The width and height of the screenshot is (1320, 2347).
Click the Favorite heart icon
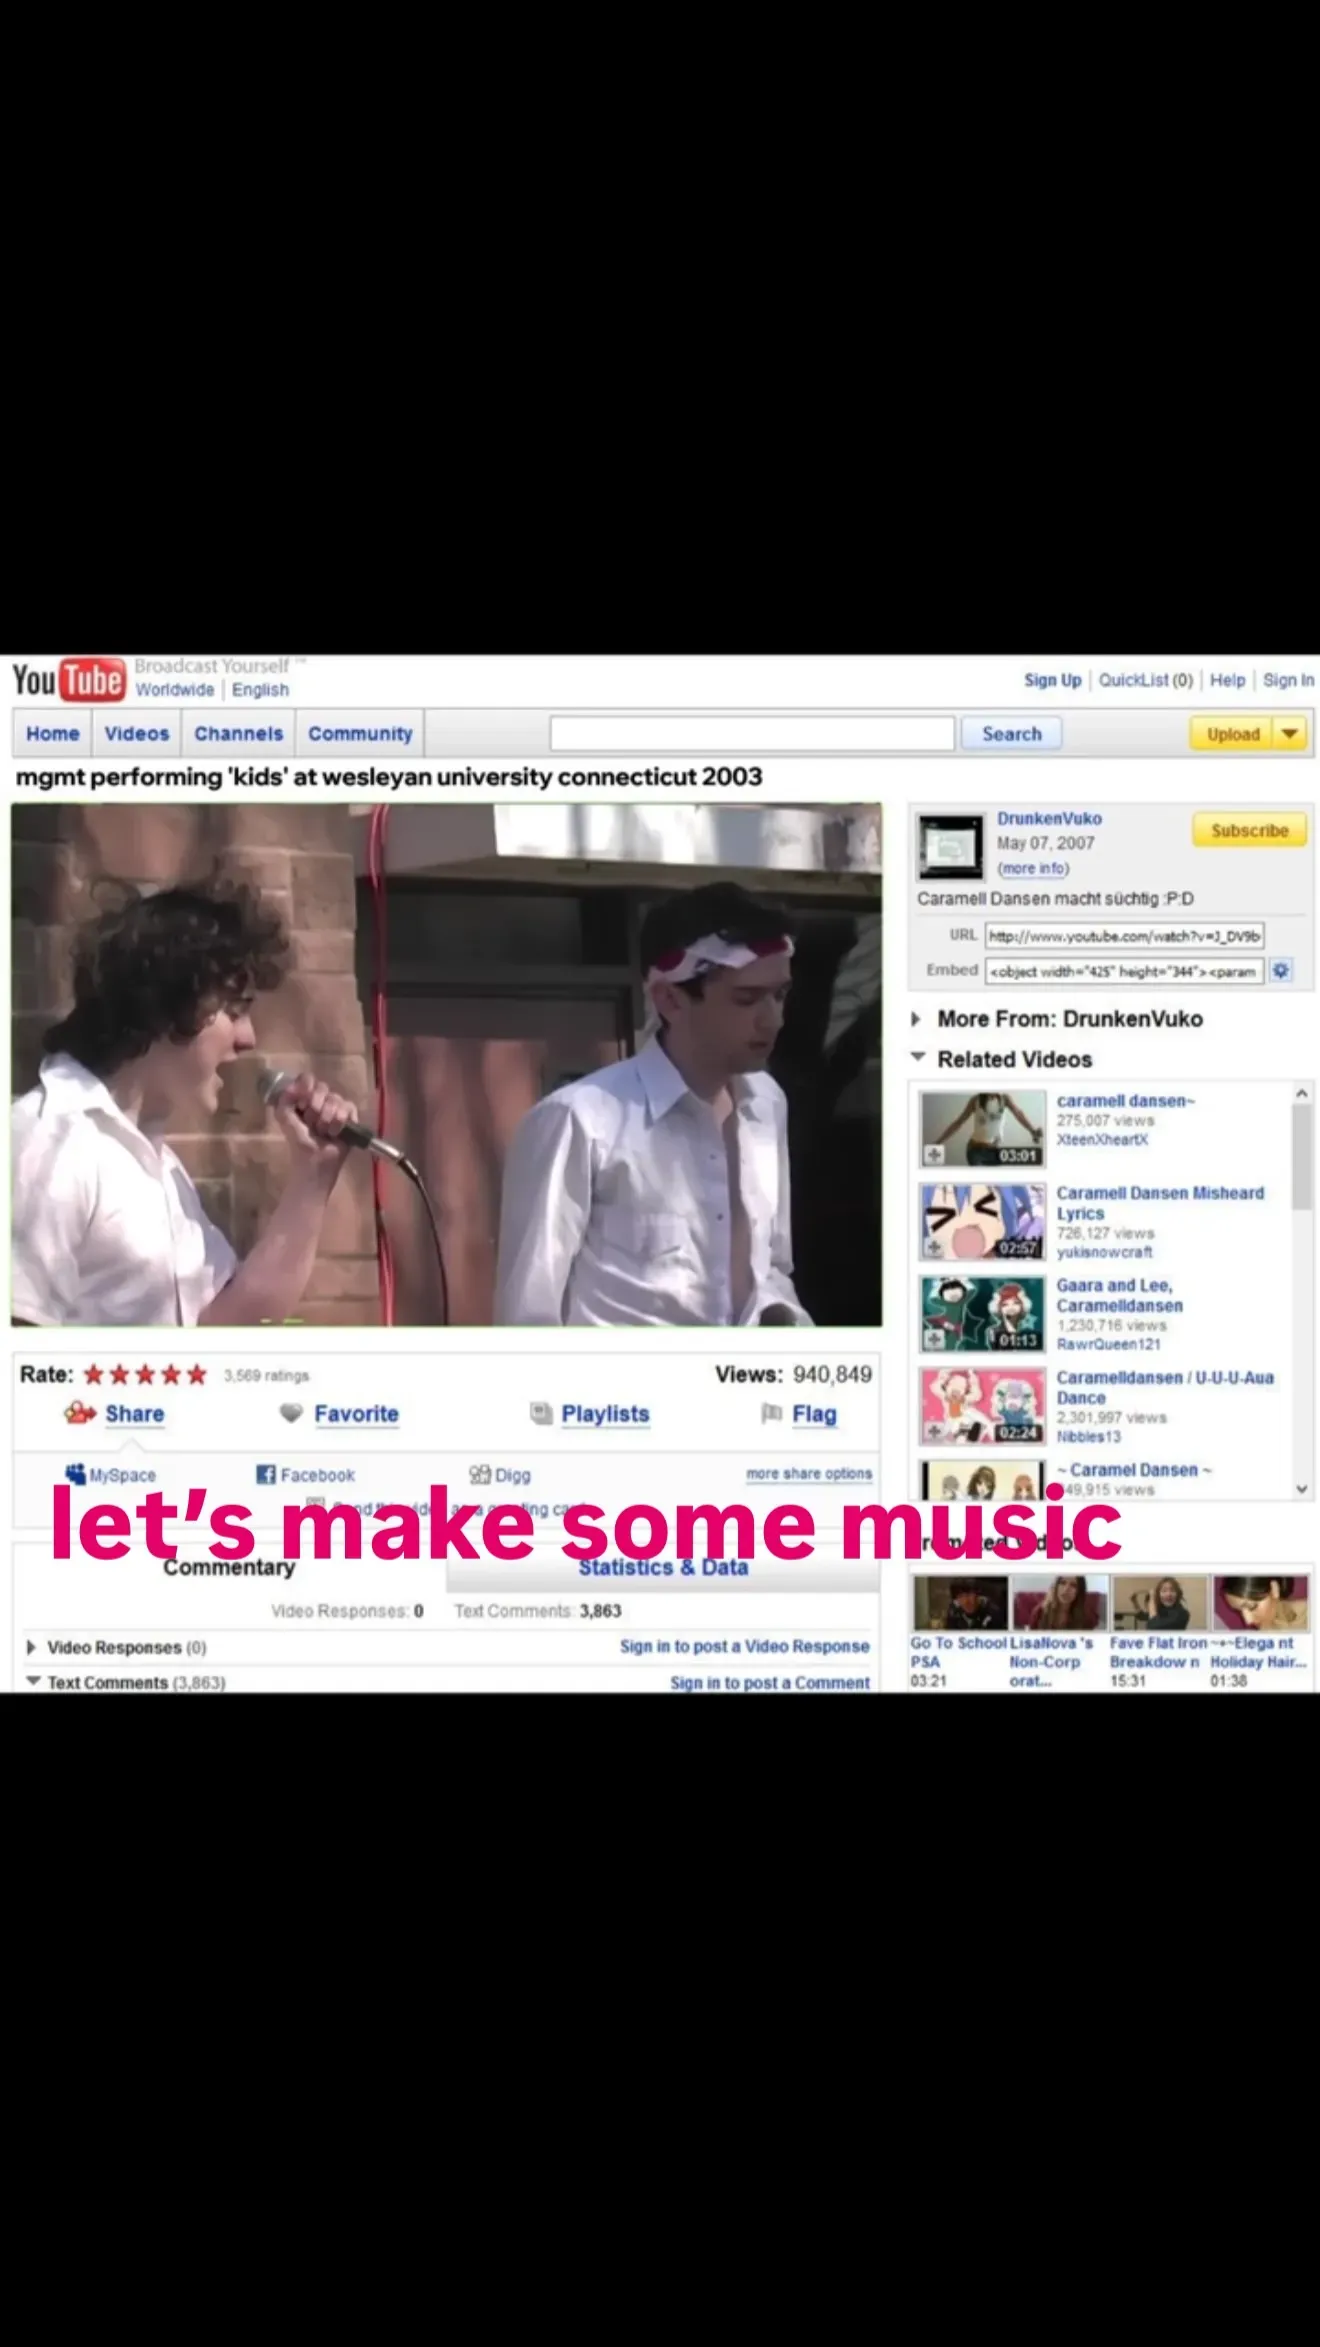tap(291, 1413)
